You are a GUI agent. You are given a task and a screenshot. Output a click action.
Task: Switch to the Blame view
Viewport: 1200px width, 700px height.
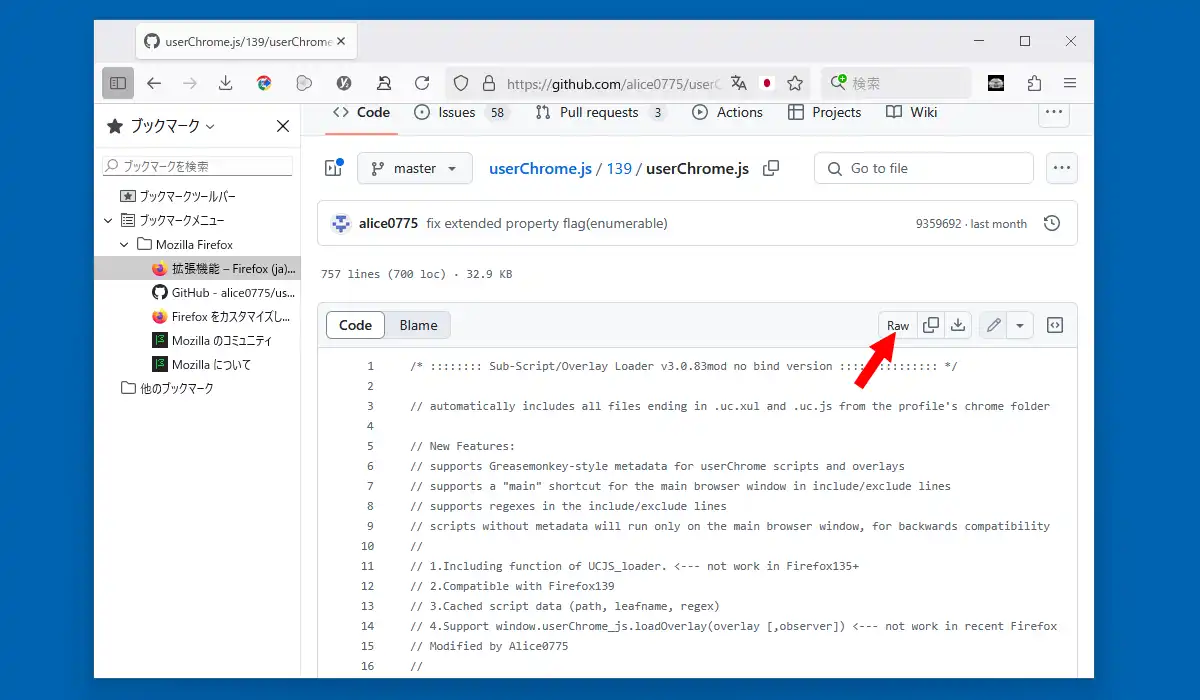click(x=418, y=325)
